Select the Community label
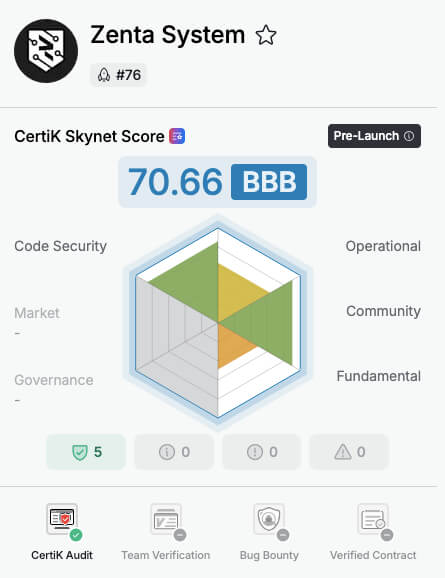445x578 pixels. 383,311
